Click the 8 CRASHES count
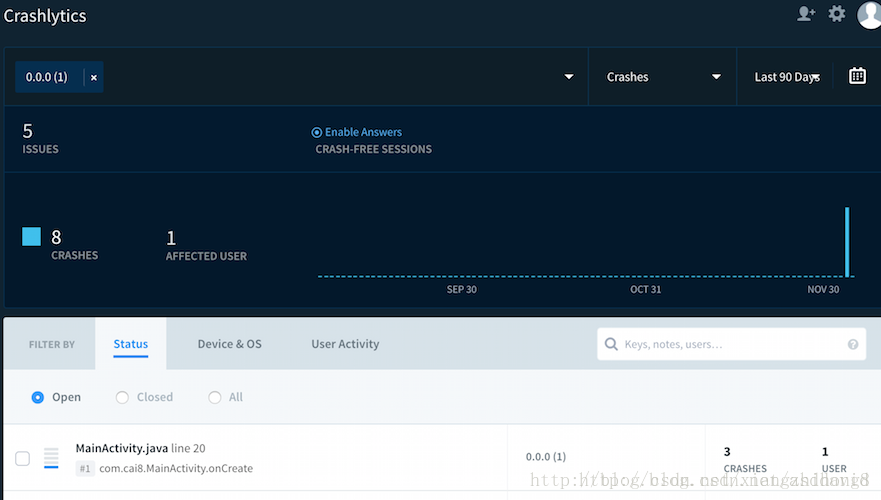This screenshot has width=881, height=500. 74,245
